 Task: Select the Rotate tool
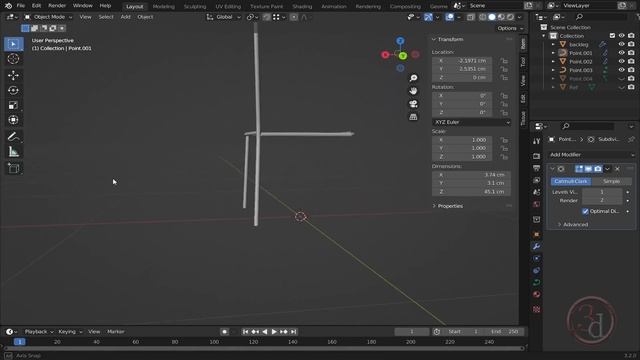[x=13, y=90]
